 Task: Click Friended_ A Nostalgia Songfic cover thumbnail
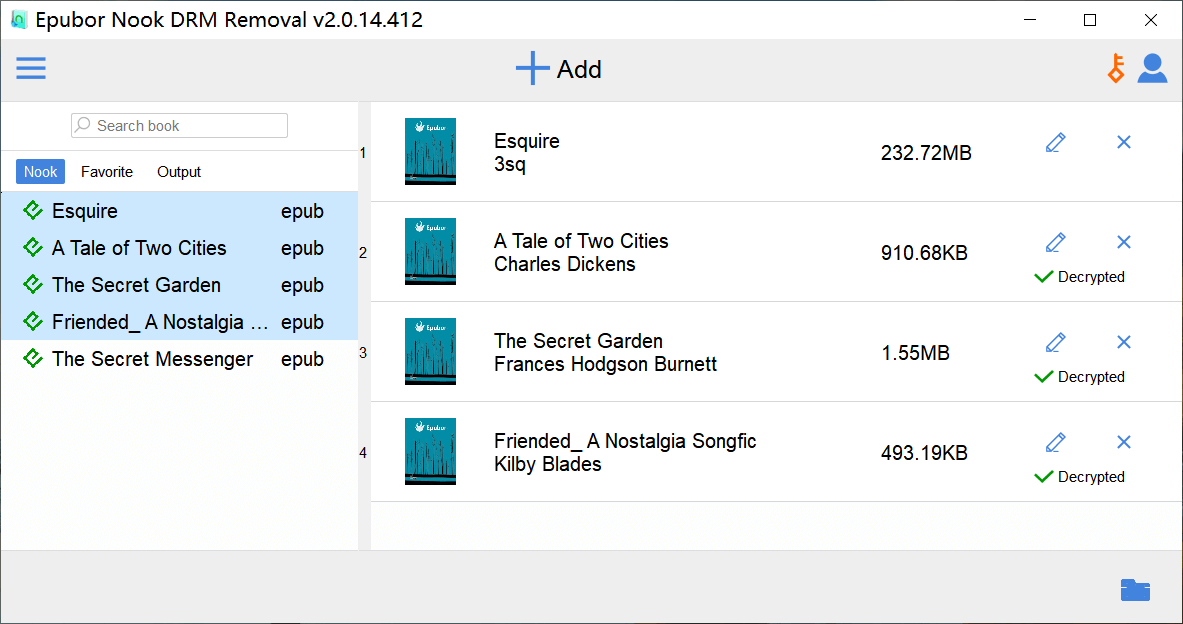[x=430, y=451]
